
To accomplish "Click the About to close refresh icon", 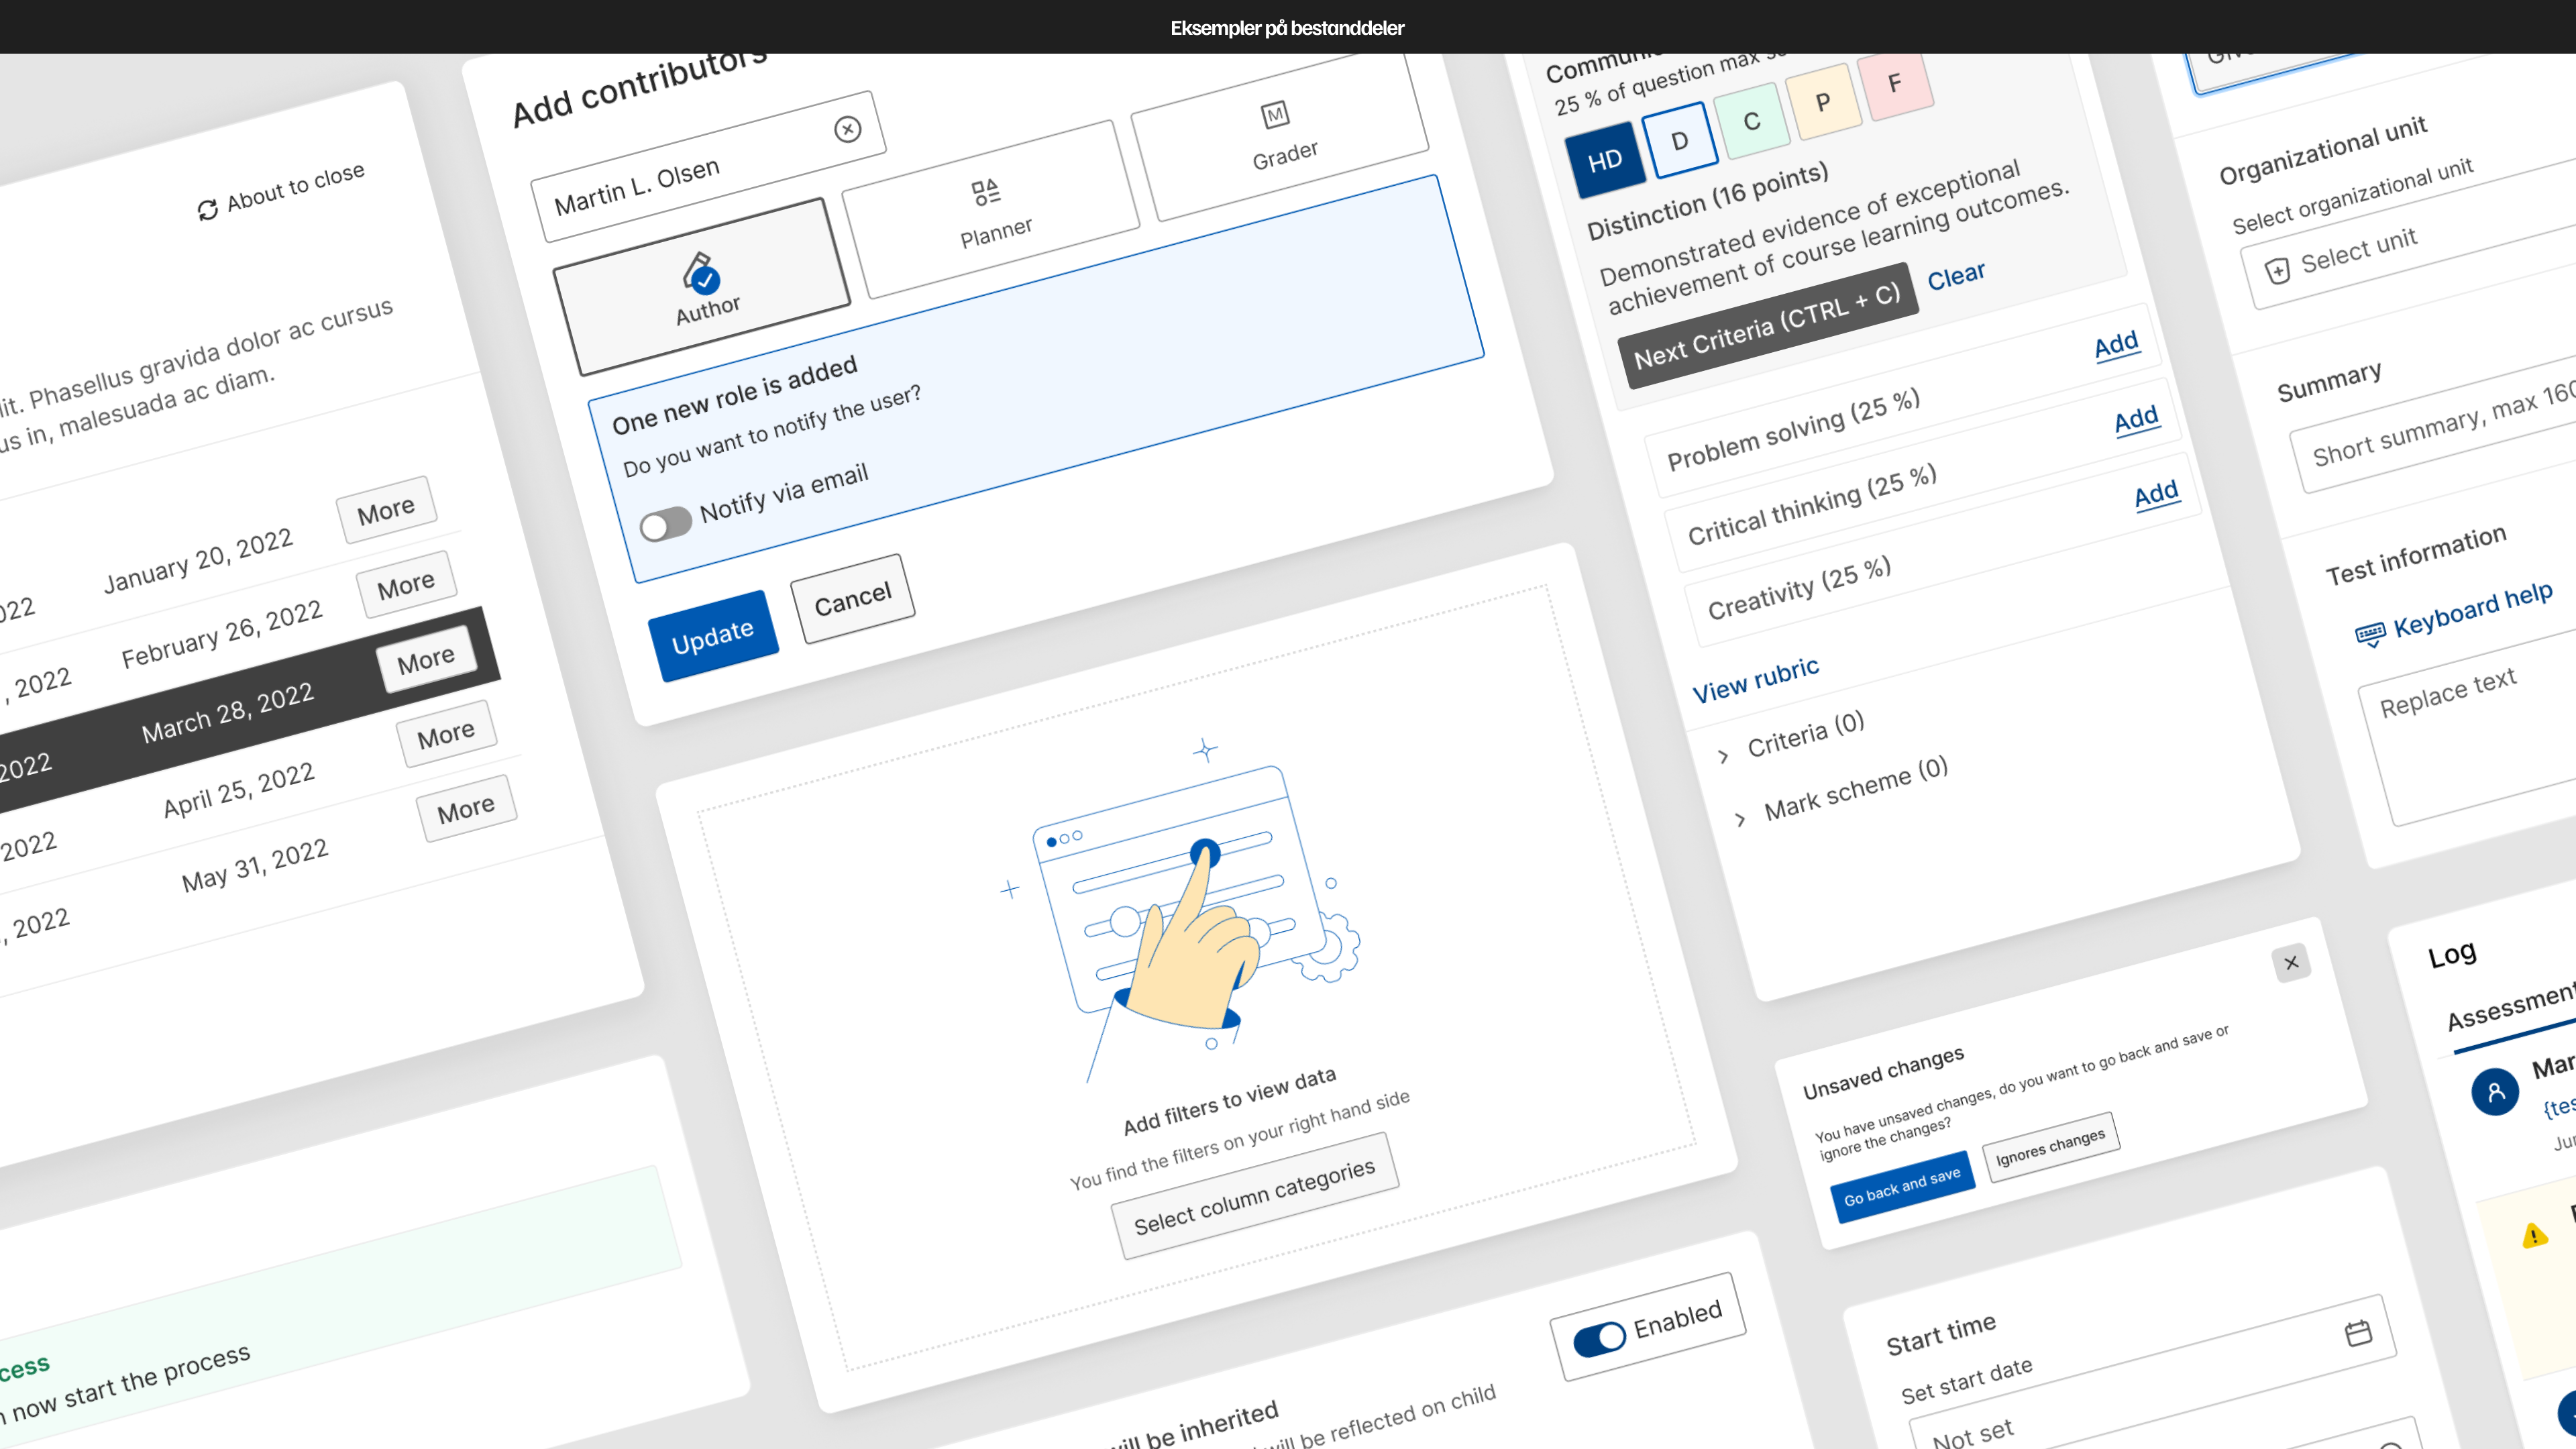I will pos(207,210).
